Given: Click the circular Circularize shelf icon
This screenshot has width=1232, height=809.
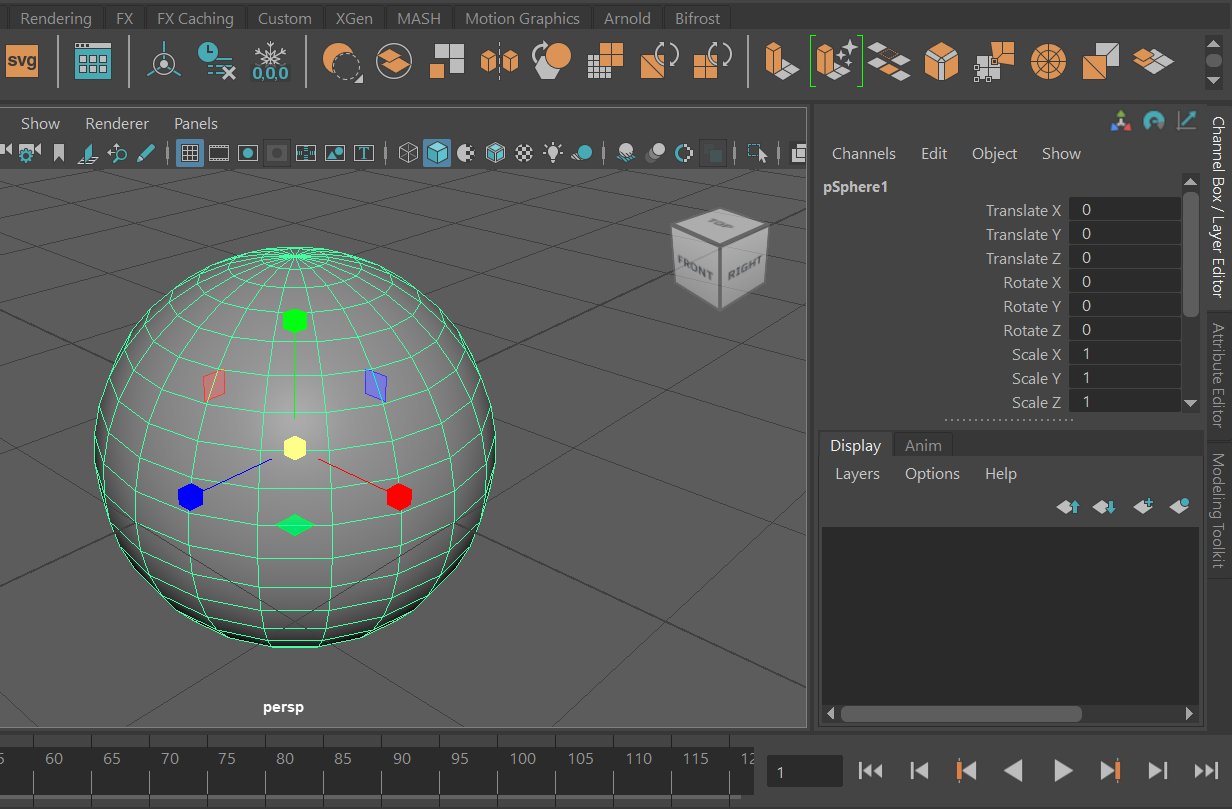Looking at the screenshot, I should (x=1049, y=61).
